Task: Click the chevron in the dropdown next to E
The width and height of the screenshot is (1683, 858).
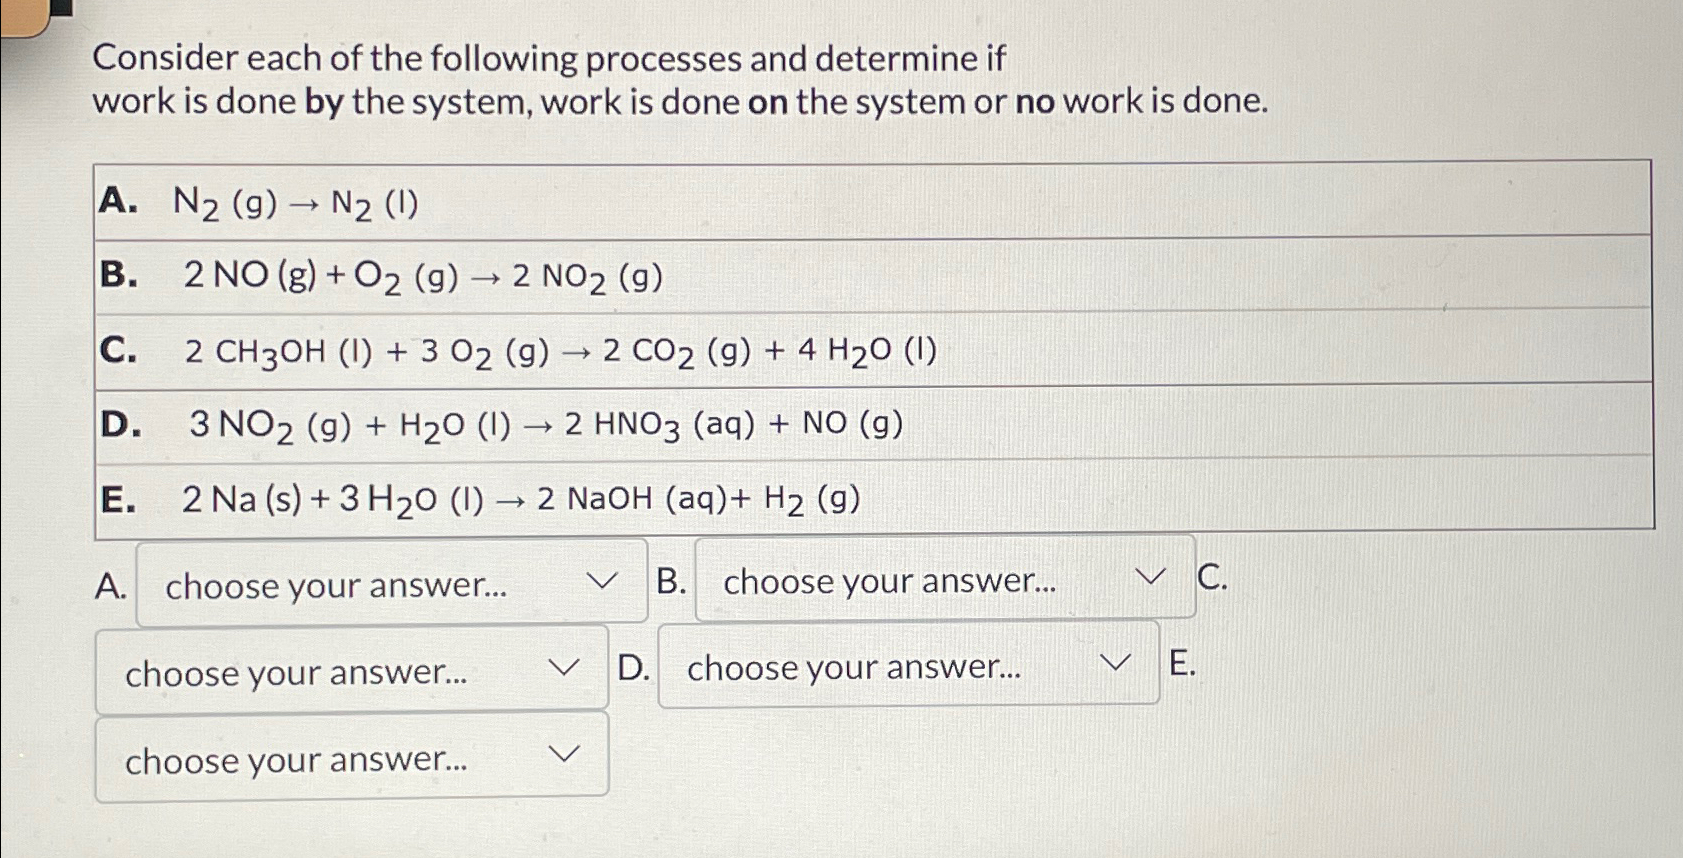Action: [x=1117, y=663]
